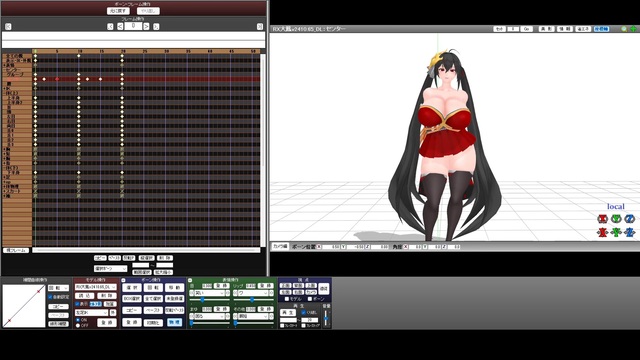Jump to the first frame arrow

(8, 27)
